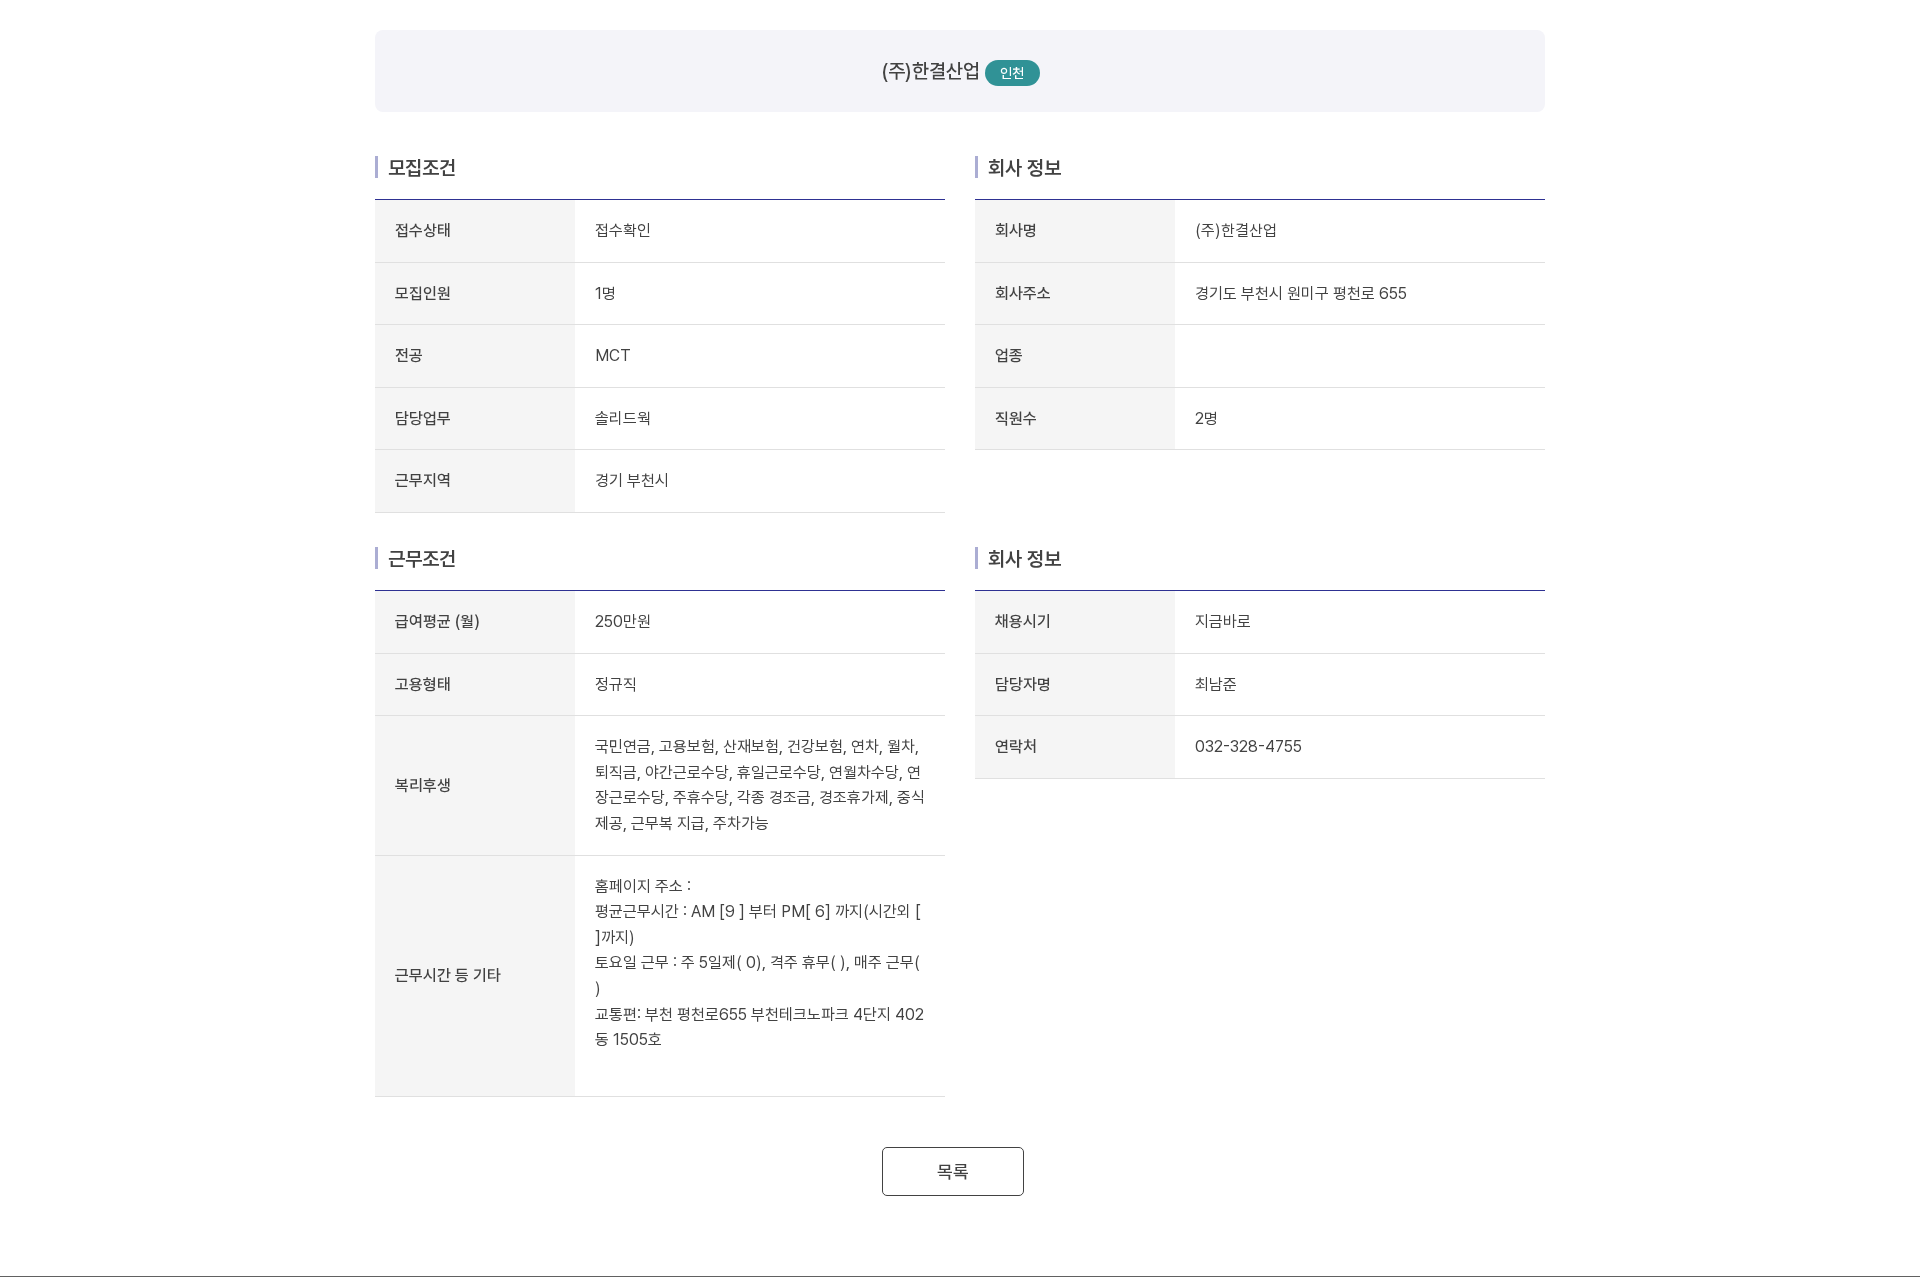Click the 모집조건 section heading
1920x1277 pixels.
tap(422, 168)
